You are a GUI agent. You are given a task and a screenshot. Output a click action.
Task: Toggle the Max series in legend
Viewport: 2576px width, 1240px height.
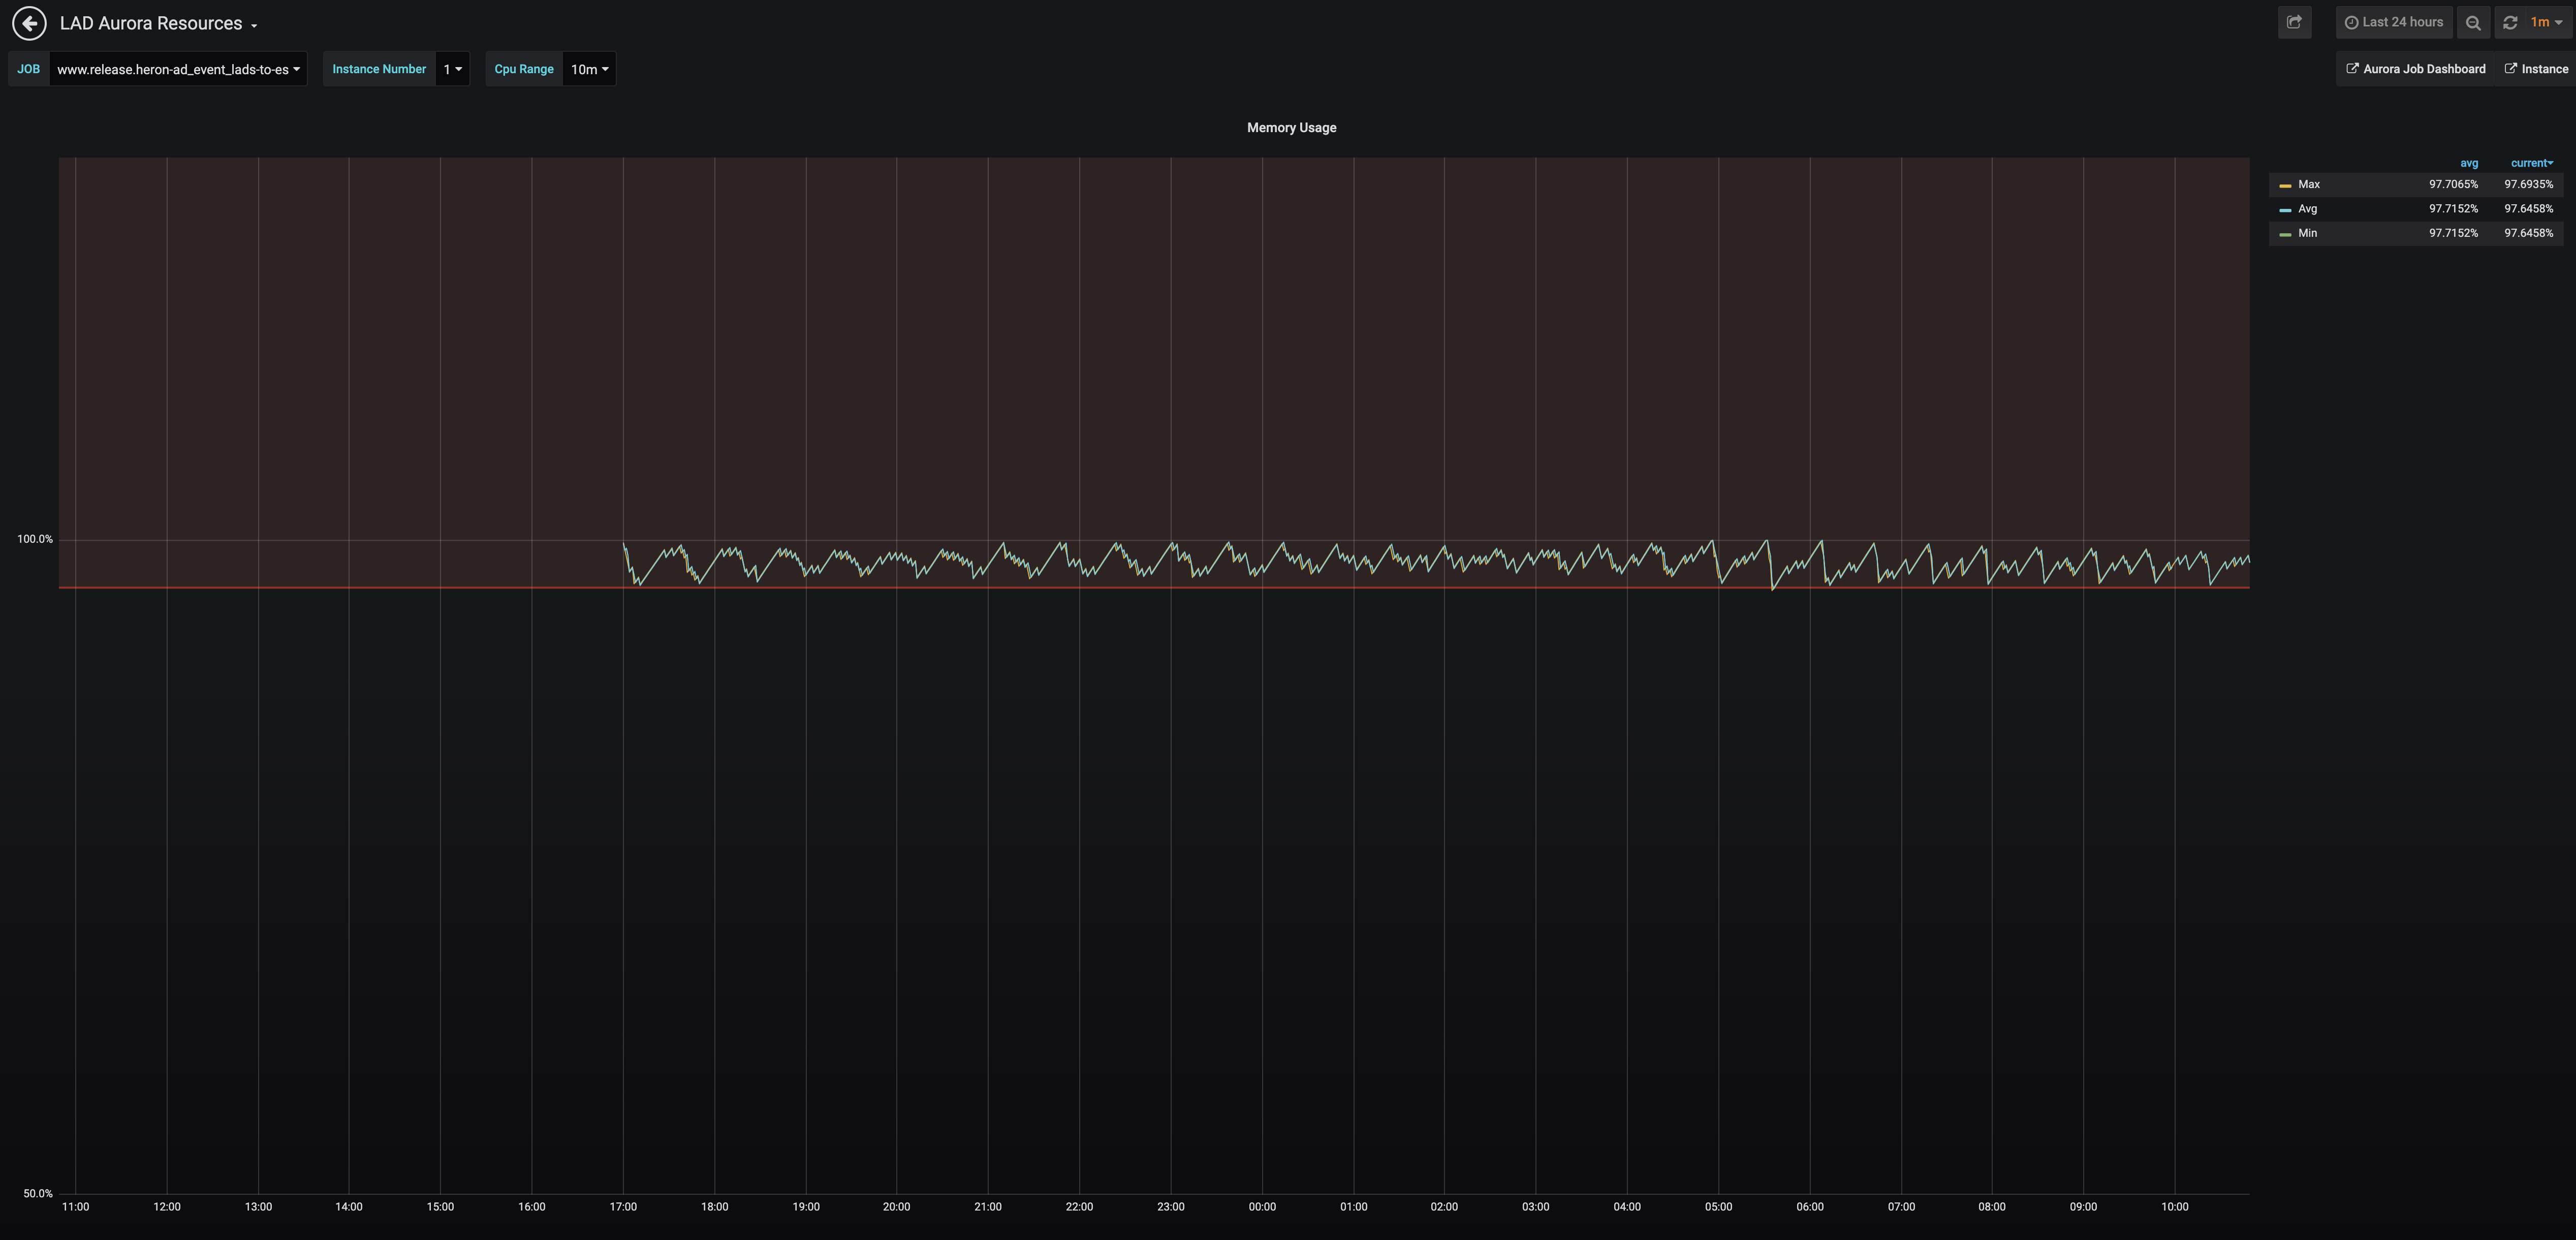point(2309,184)
